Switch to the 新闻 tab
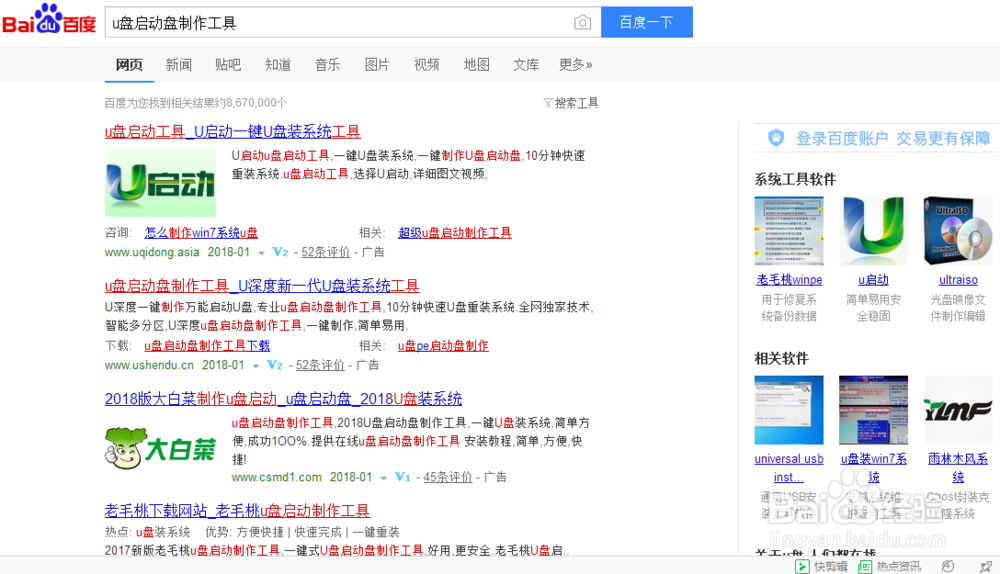Image resolution: width=1000 pixels, height=574 pixels. pyautogui.click(x=179, y=65)
